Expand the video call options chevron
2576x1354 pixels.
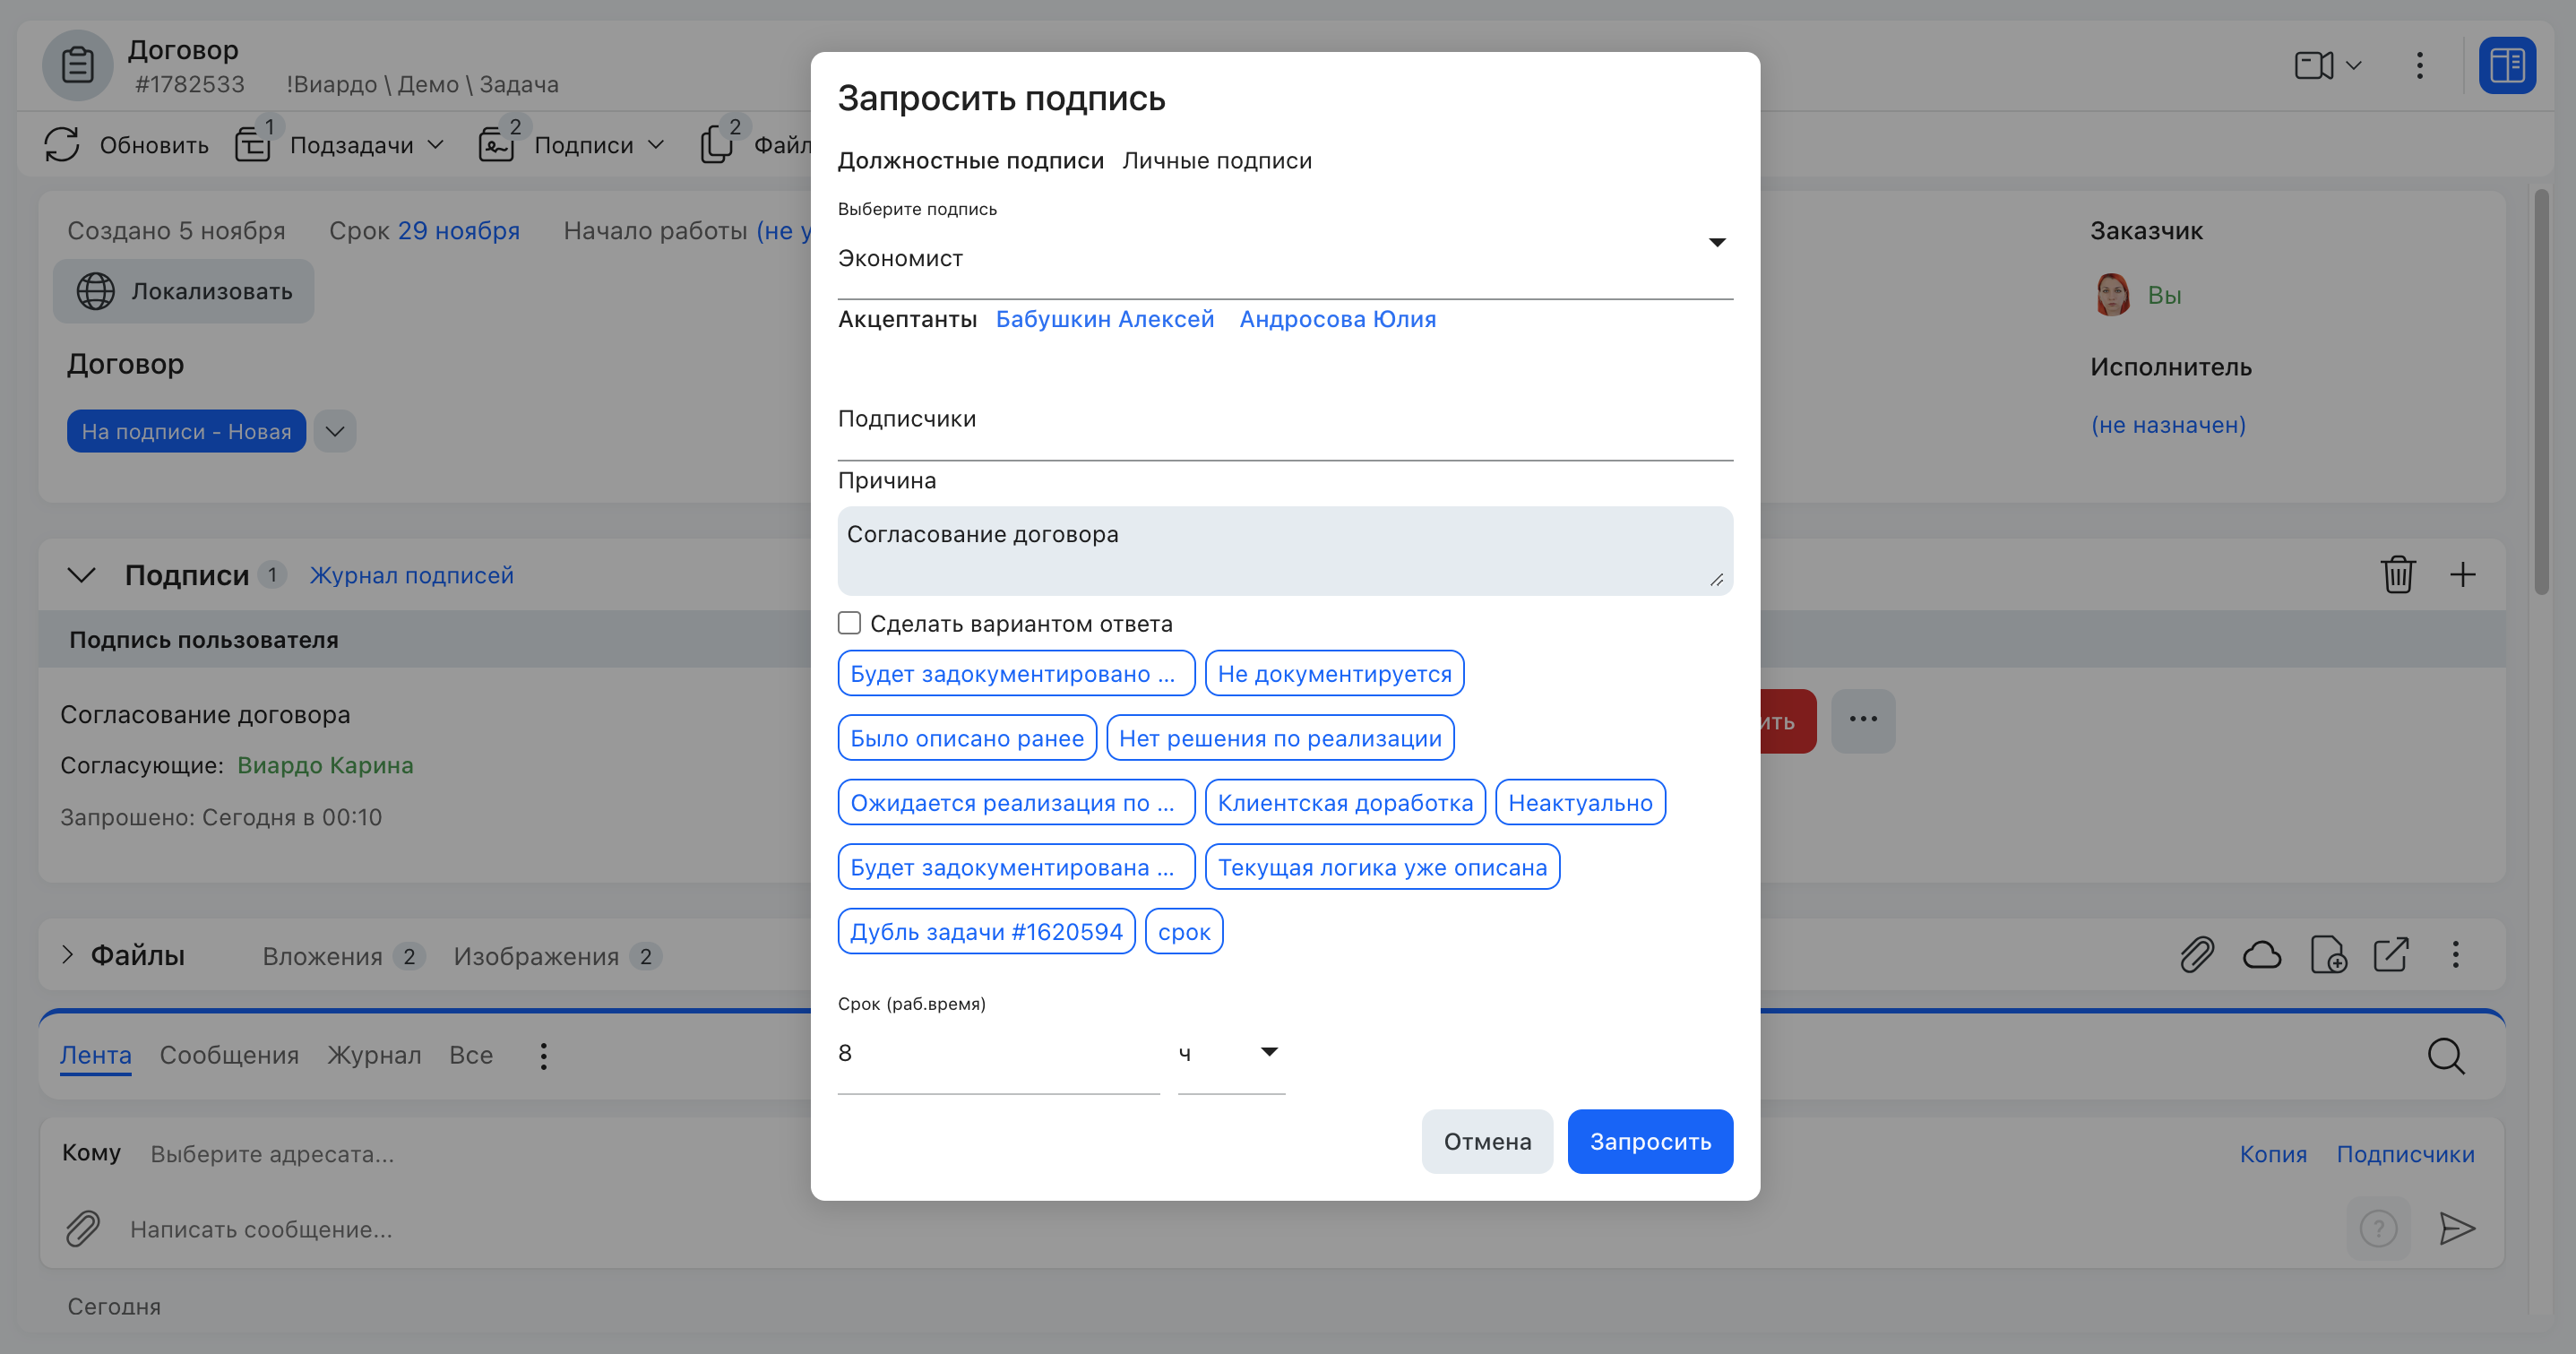(x=2353, y=66)
